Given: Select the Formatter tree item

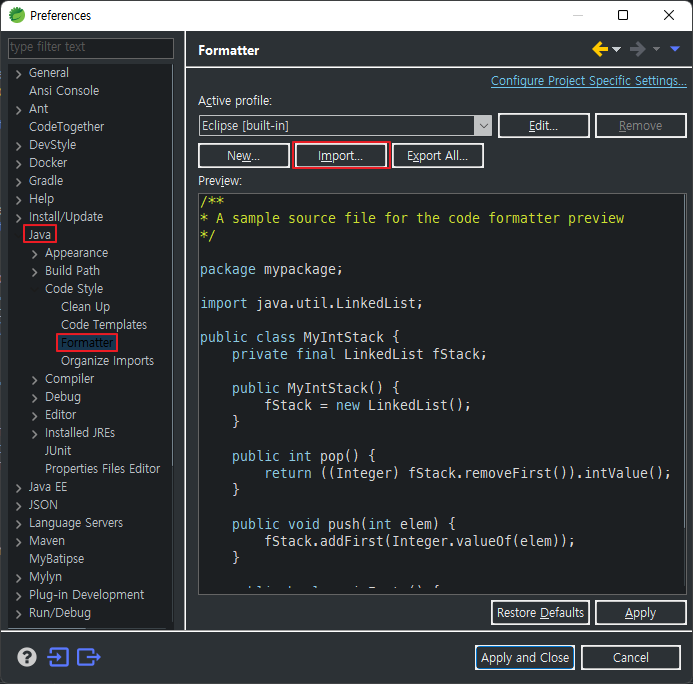Looking at the screenshot, I should point(88,342).
